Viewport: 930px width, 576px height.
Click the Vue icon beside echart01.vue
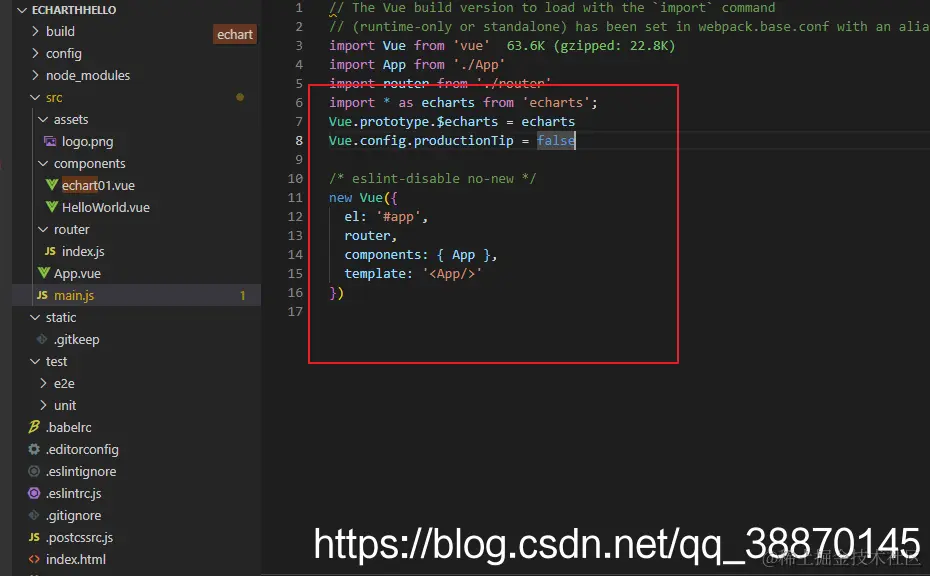click(52, 185)
